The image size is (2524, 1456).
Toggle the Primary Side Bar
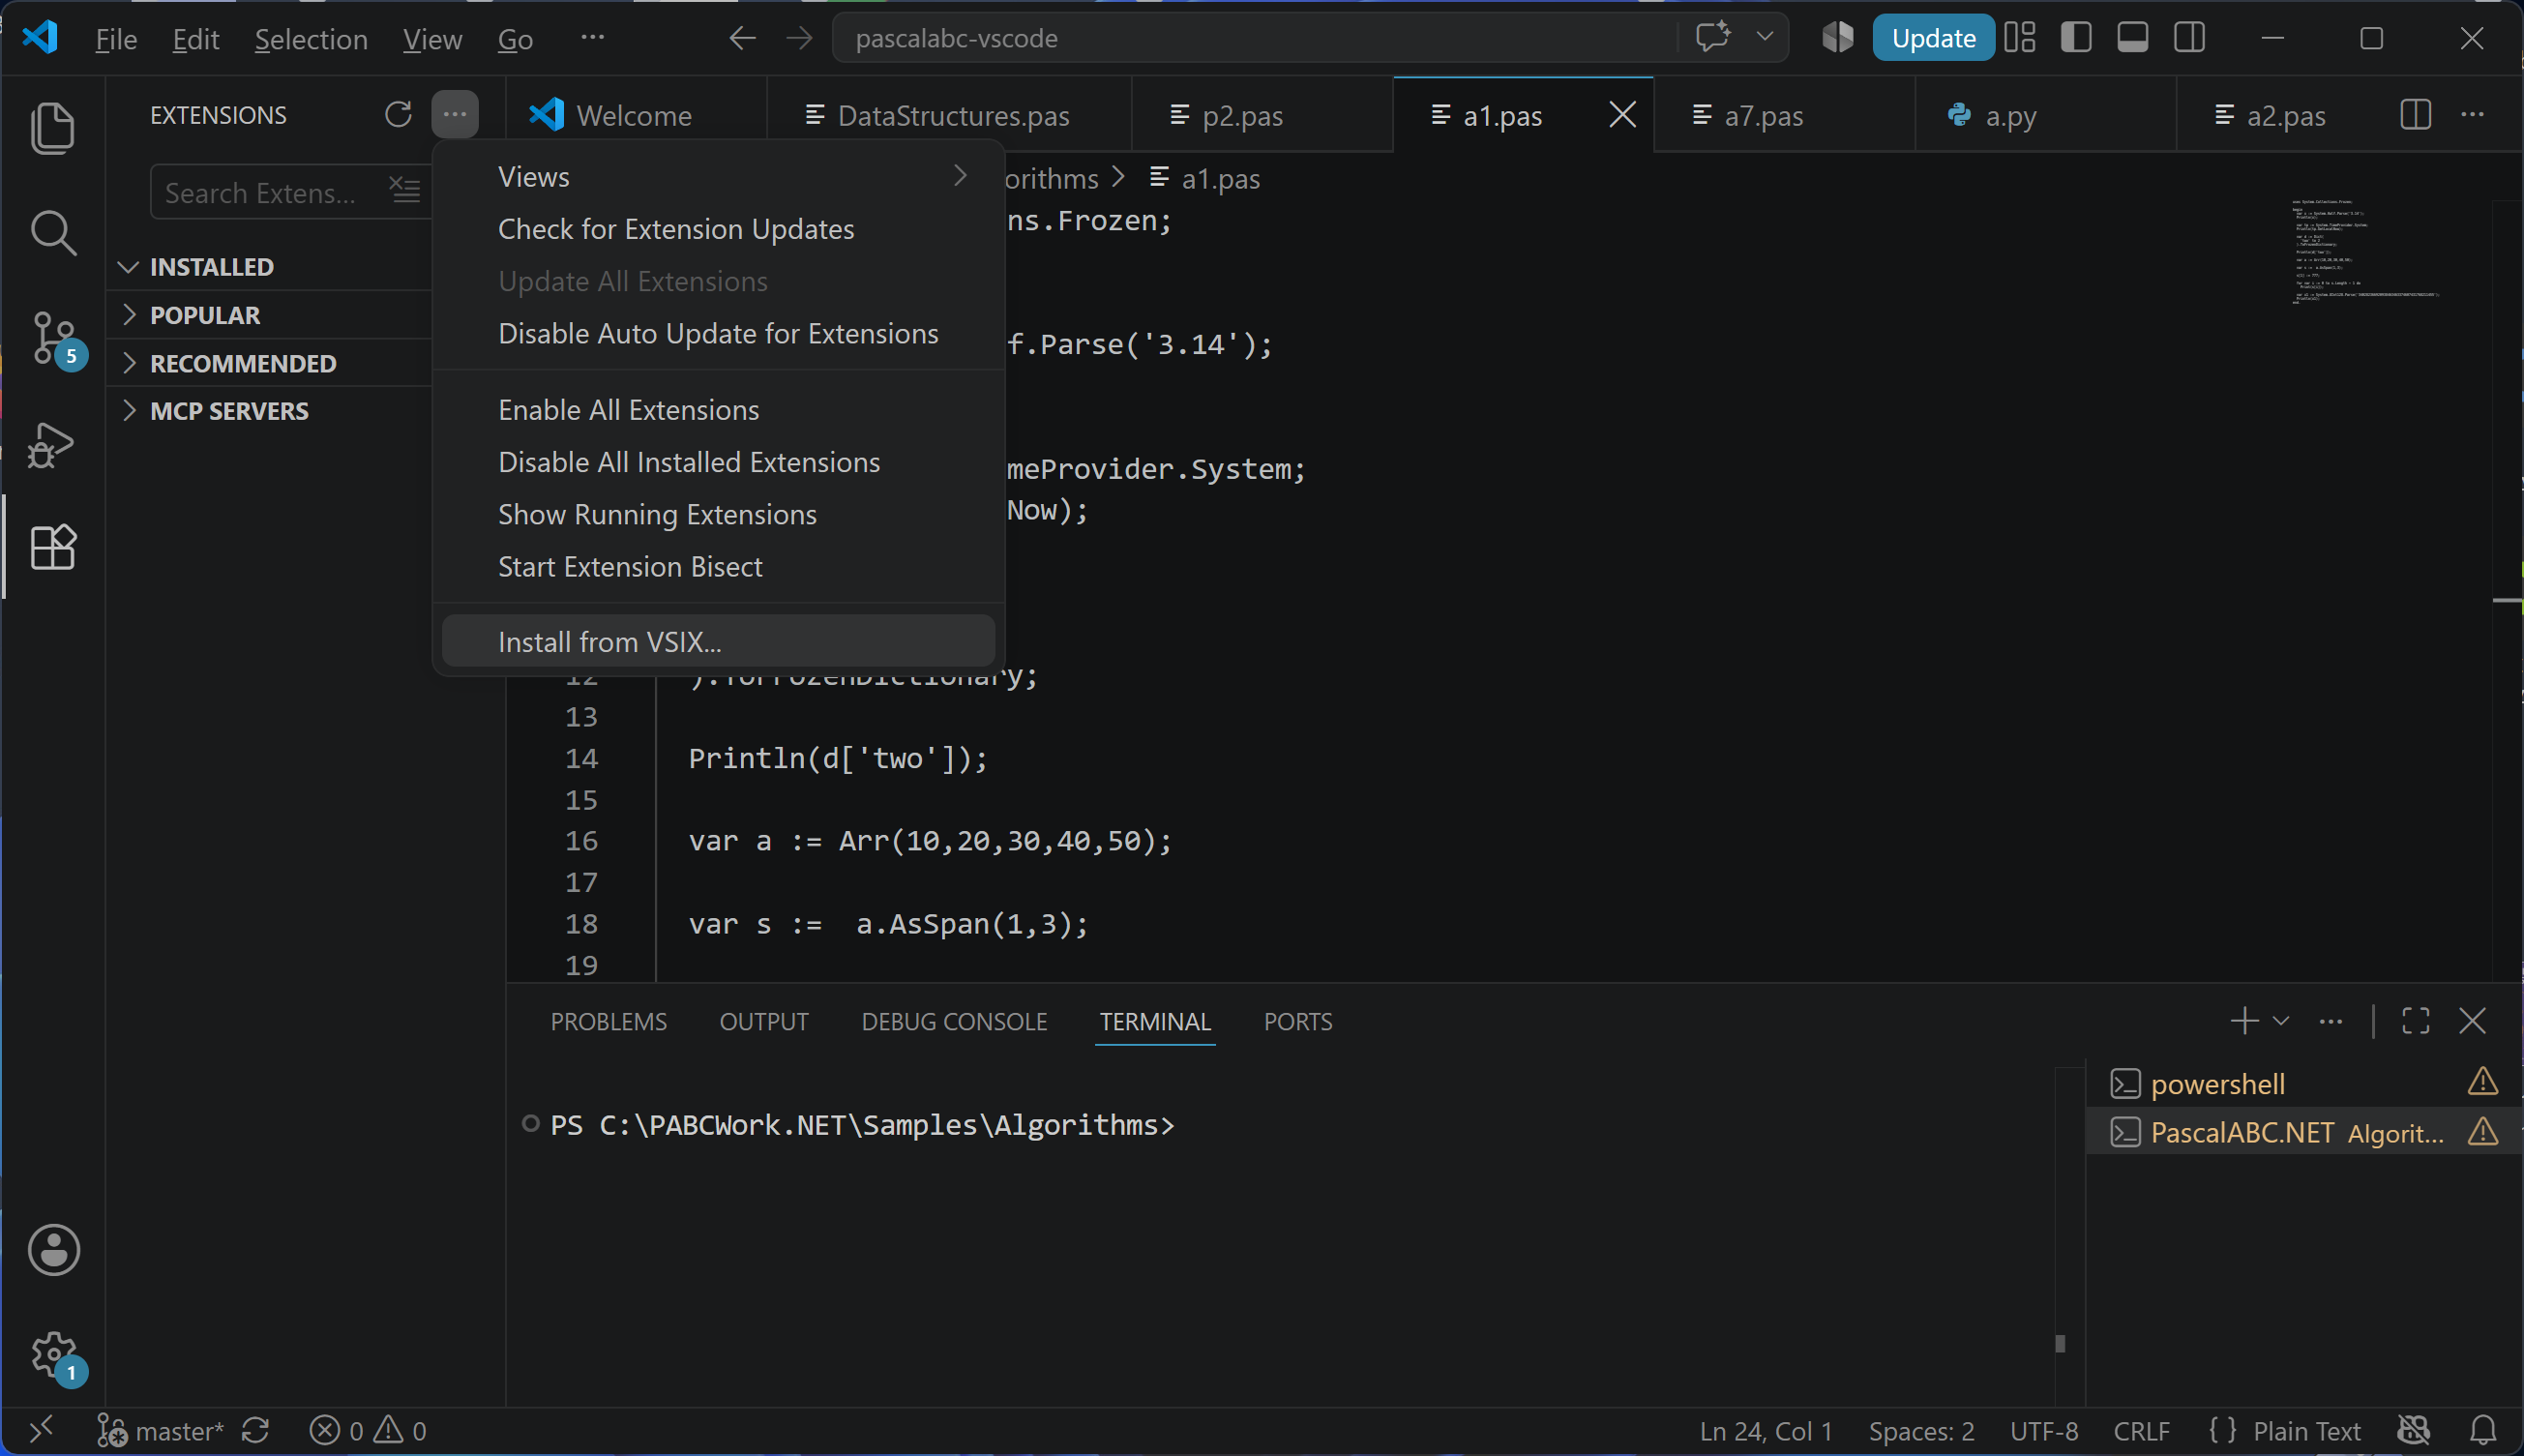(2076, 38)
